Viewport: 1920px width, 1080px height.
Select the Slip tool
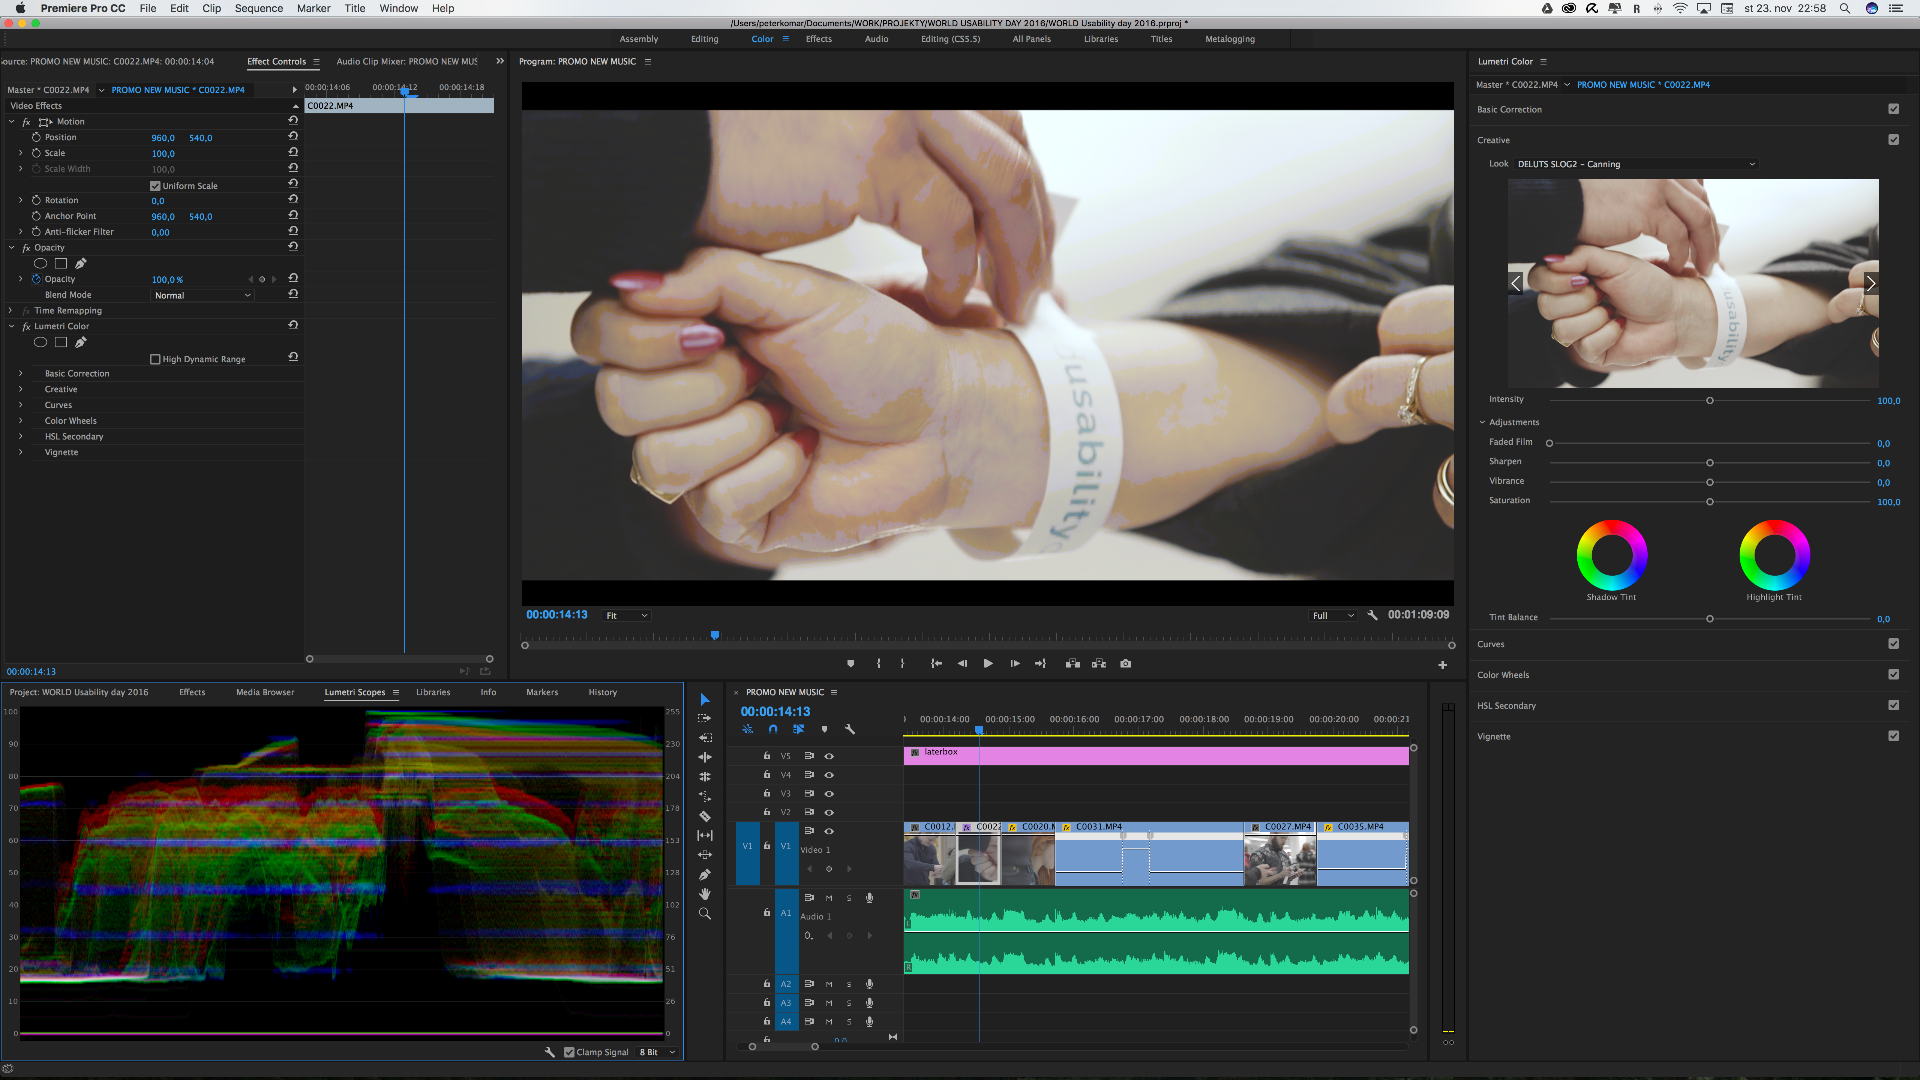[x=705, y=835]
